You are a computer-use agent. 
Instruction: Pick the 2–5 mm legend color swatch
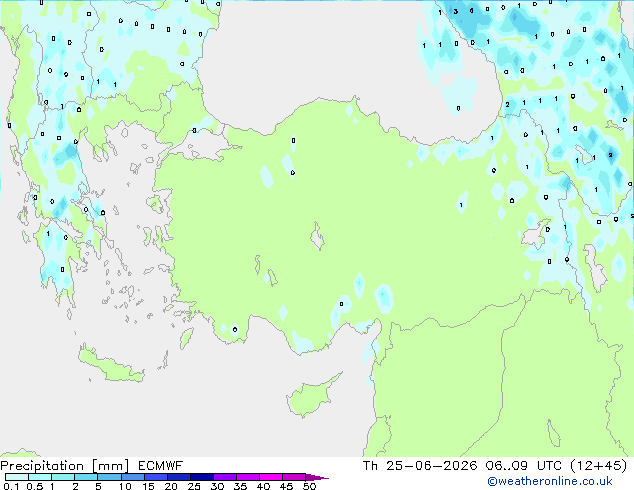86,477
